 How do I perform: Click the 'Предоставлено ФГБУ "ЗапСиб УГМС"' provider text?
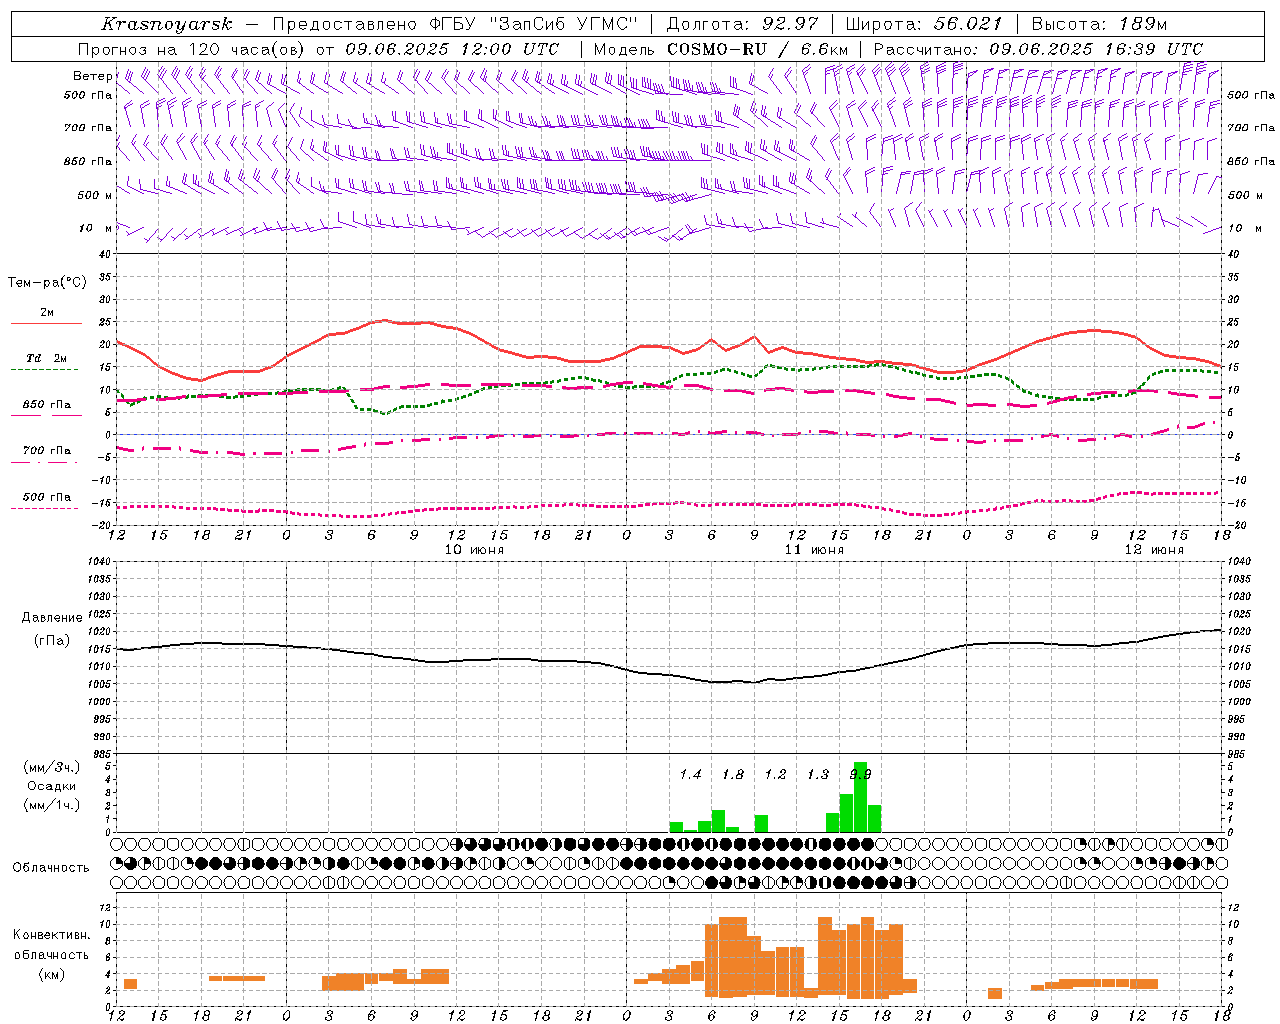[456, 24]
